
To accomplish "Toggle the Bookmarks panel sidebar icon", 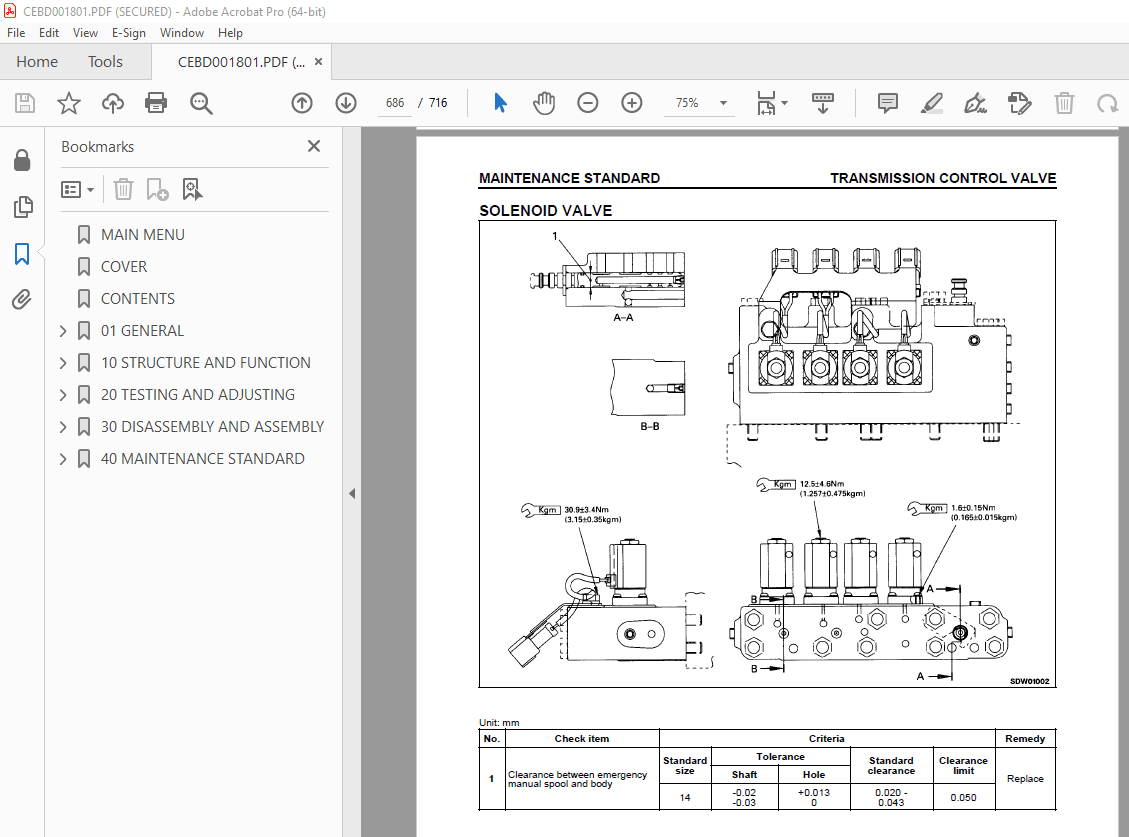I will (x=22, y=254).
